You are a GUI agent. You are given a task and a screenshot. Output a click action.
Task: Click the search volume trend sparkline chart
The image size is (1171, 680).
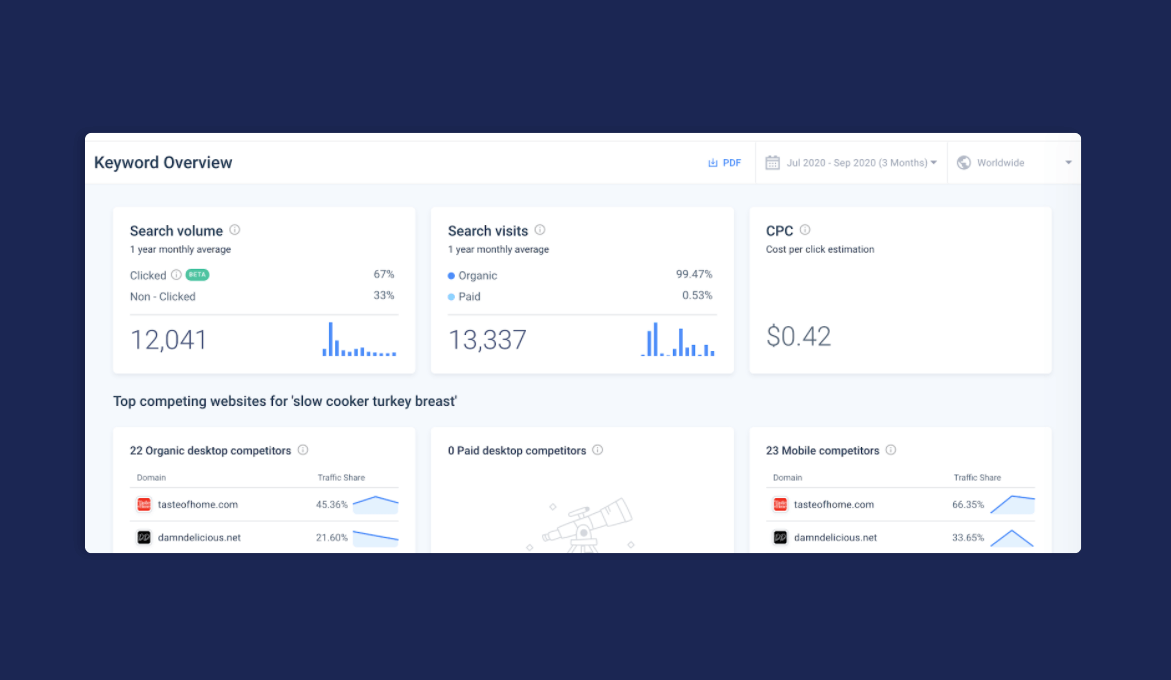(359, 340)
